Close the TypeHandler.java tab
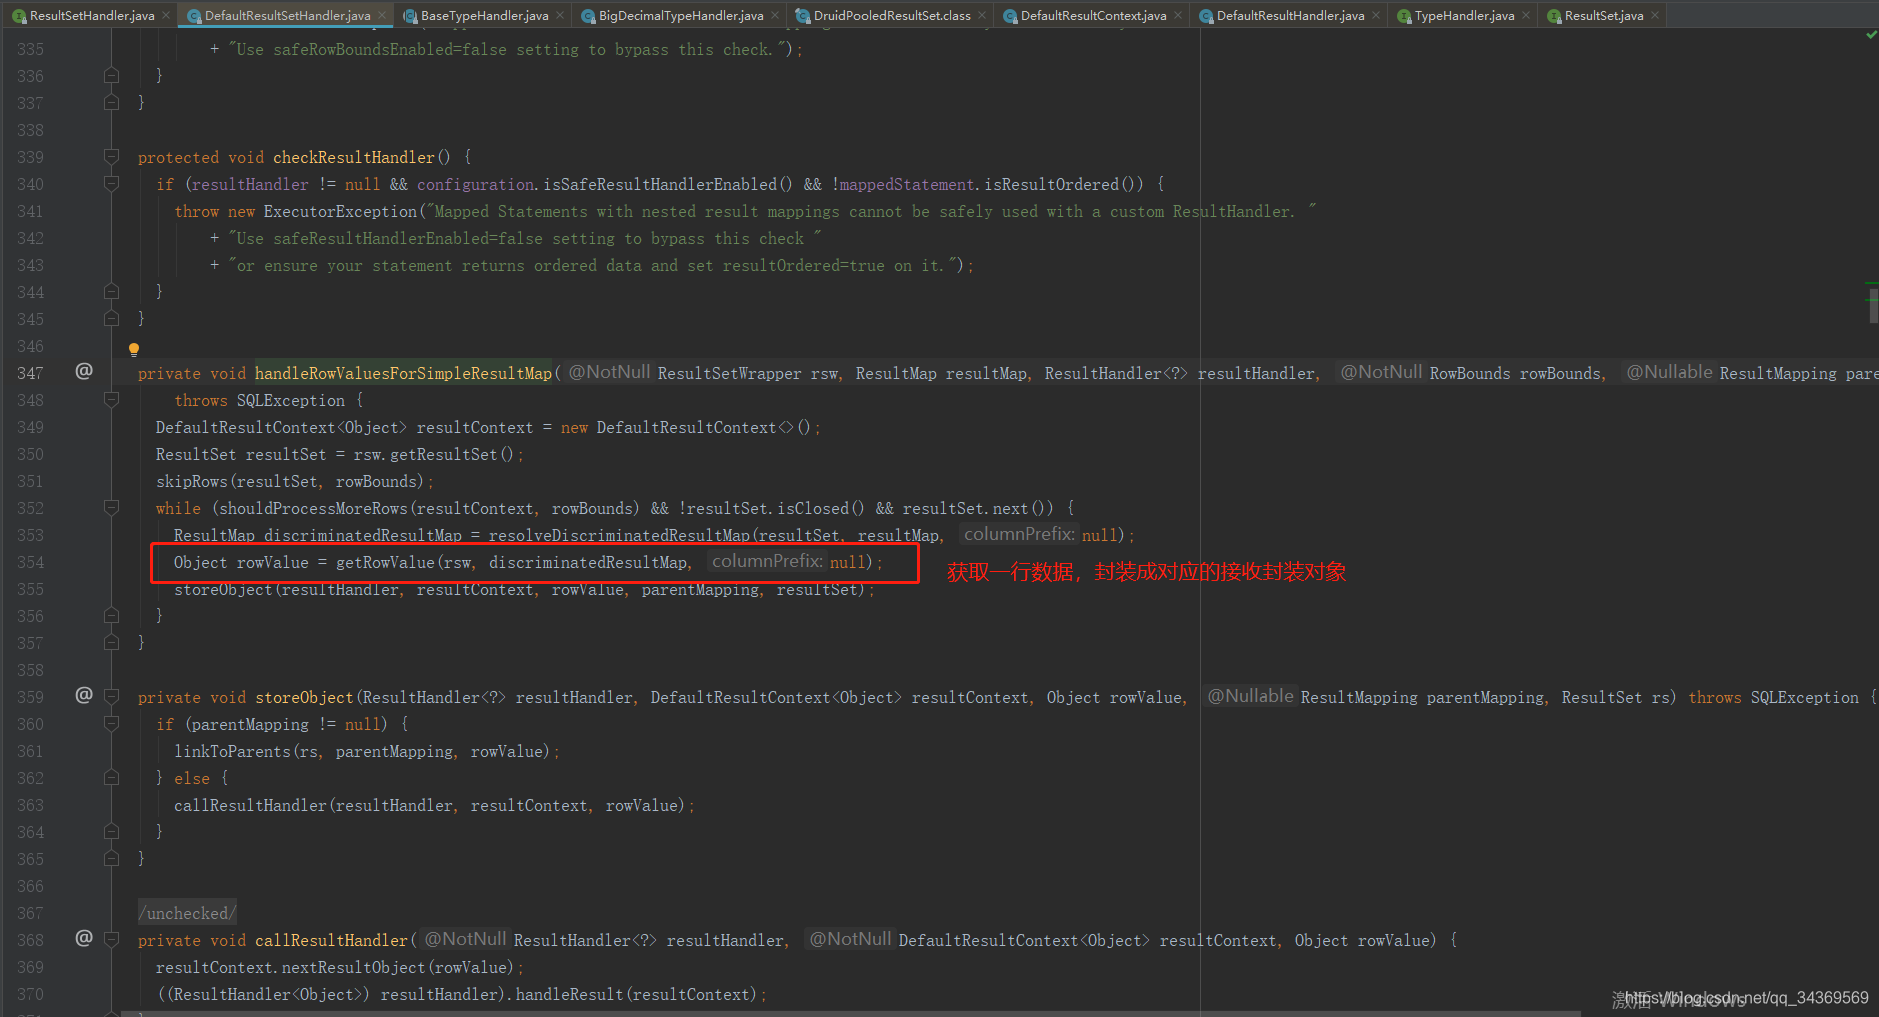Image resolution: width=1879 pixels, height=1017 pixels. click(x=1526, y=15)
